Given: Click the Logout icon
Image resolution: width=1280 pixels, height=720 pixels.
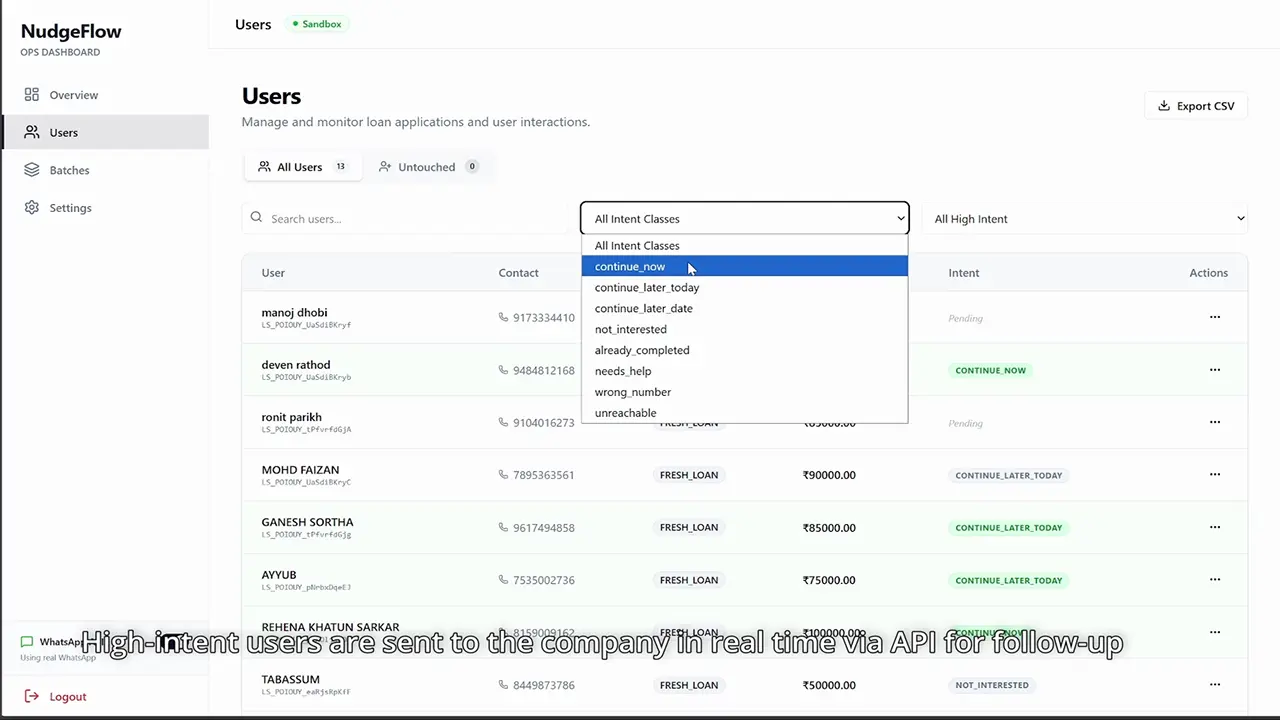Looking at the screenshot, I should point(32,697).
